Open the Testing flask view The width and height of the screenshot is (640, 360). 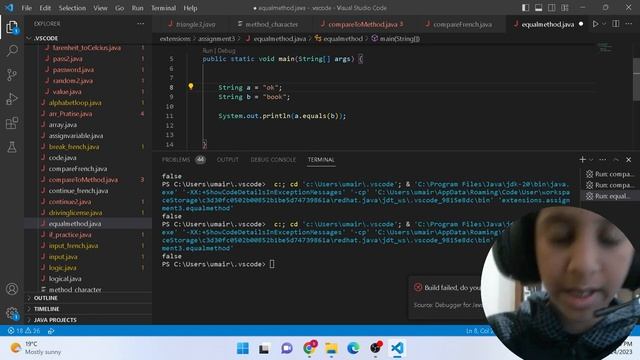tap(12, 147)
